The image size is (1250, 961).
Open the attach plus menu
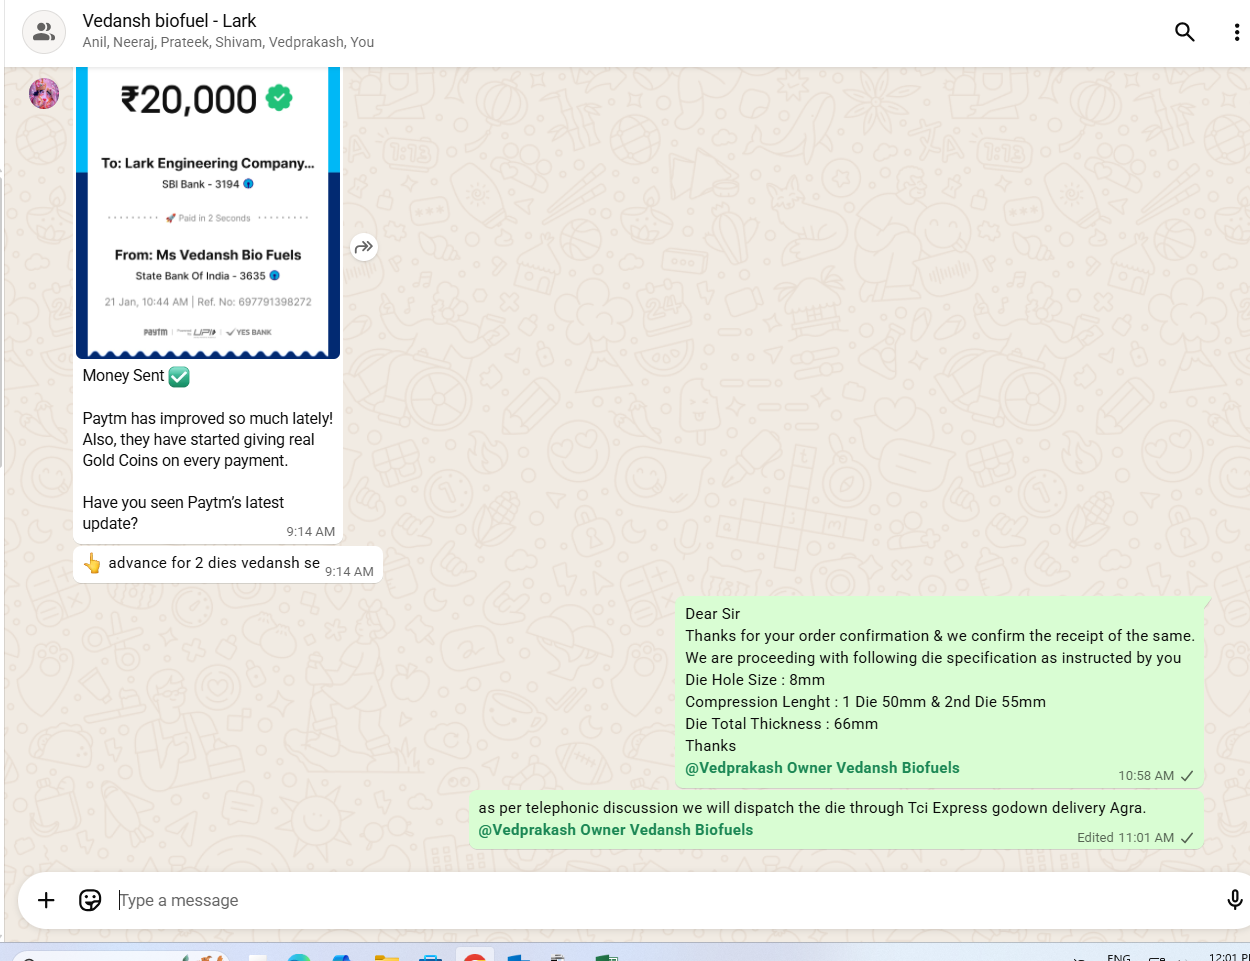(46, 900)
